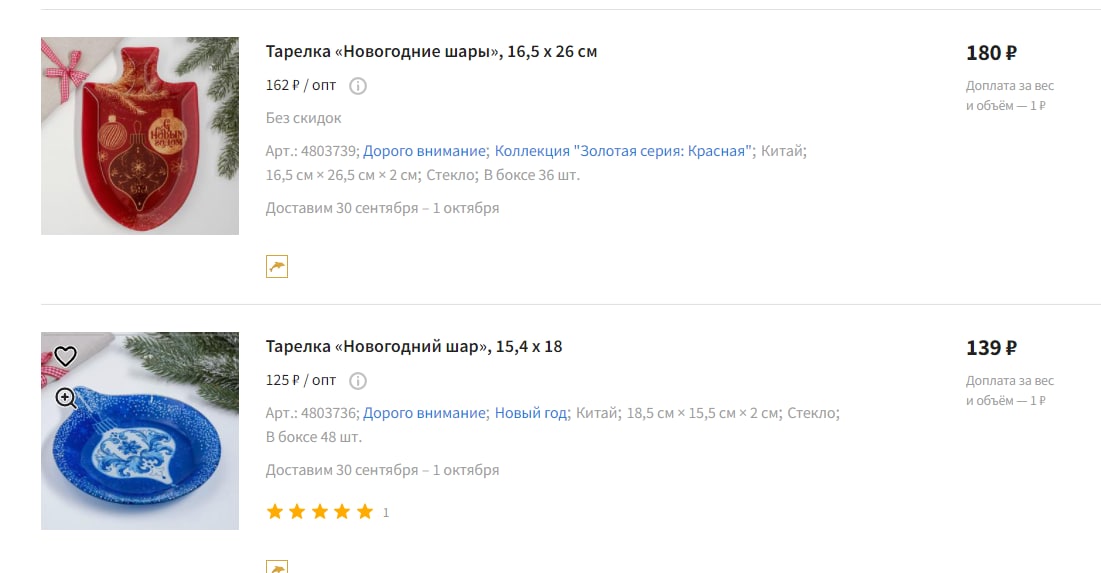1101x573 pixels.
Task: Open wholesale price info icon next to 125 ₽
Action: point(358,381)
